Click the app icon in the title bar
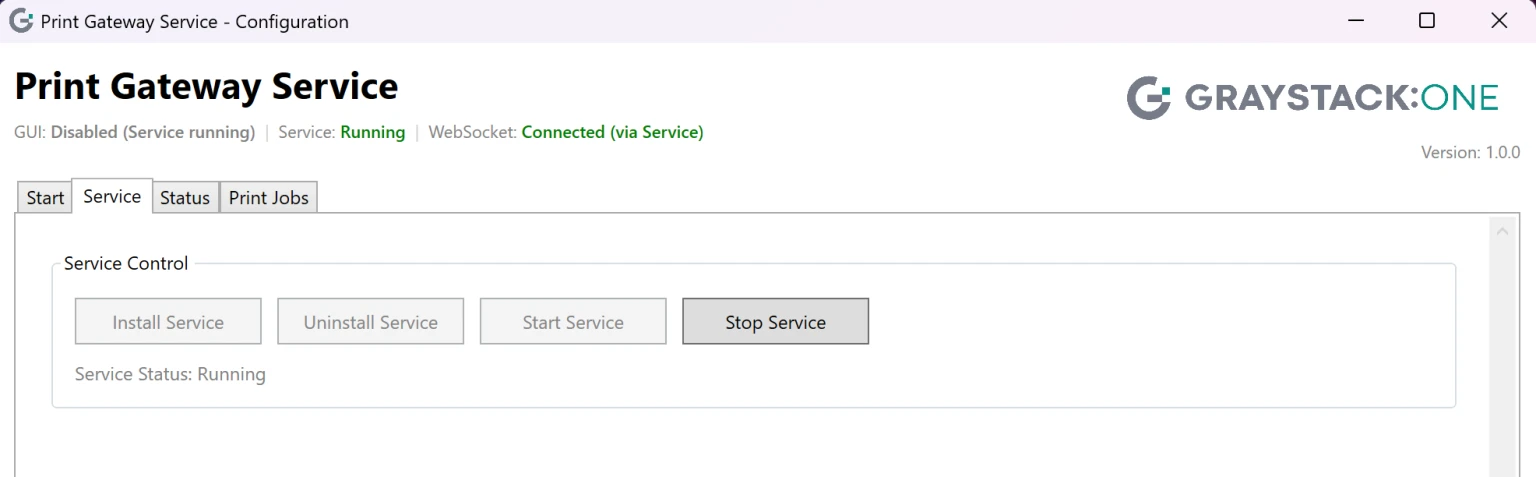 tap(20, 21)
